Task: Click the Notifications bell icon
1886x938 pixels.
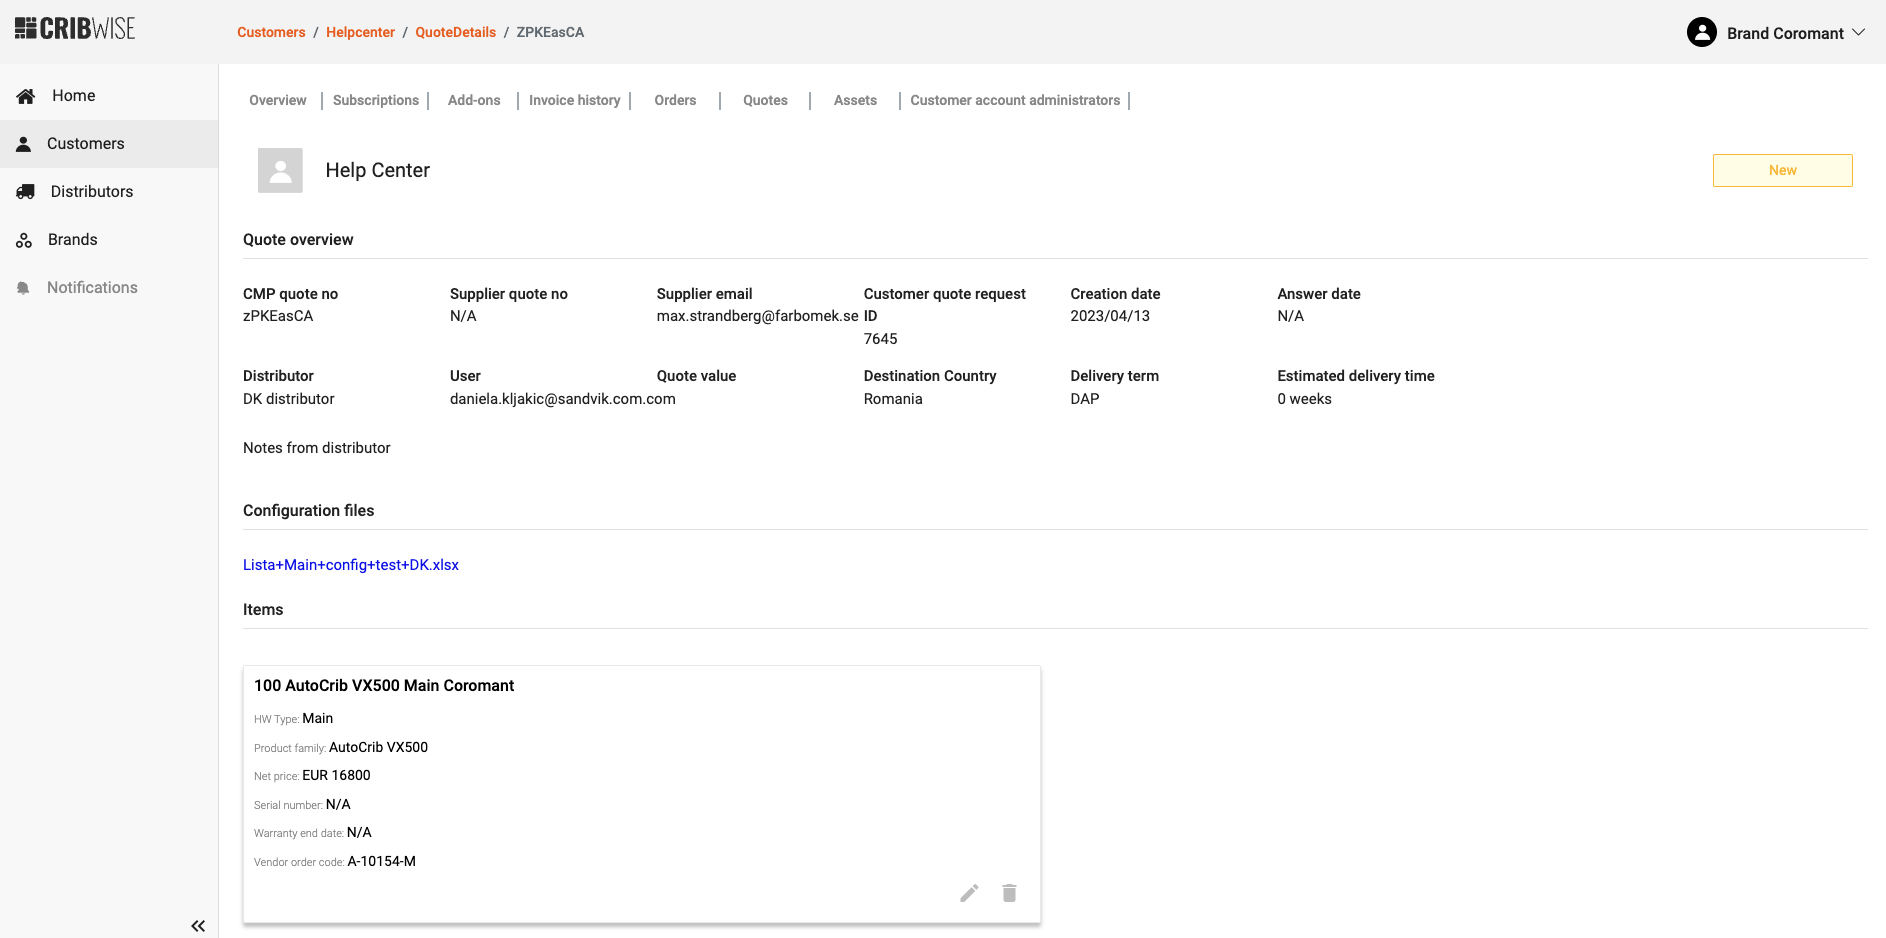Action: (x=24, y=288)
